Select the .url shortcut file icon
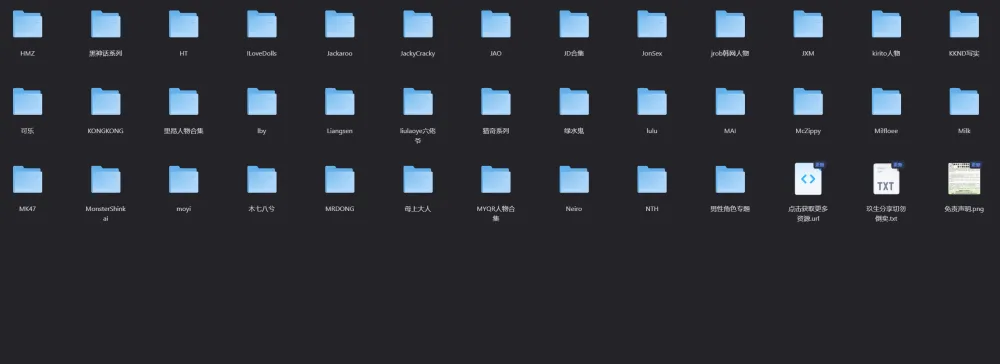Image resolution: width=1000 pixels, height=364 pixels. pyautogui.click(x=809, y=178)
